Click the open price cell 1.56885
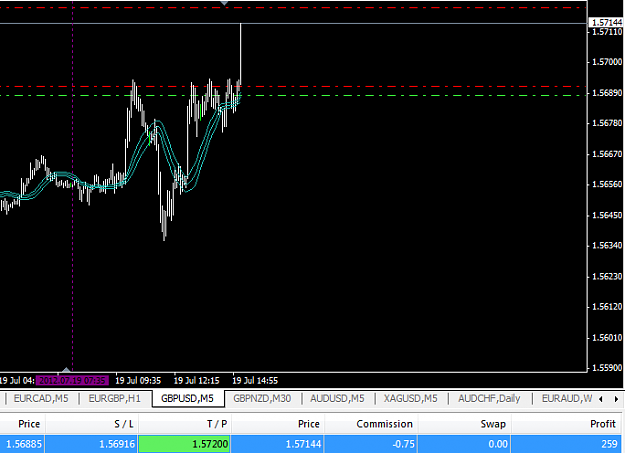Viewport: 625px width, 453px height. tap(22, 444)
